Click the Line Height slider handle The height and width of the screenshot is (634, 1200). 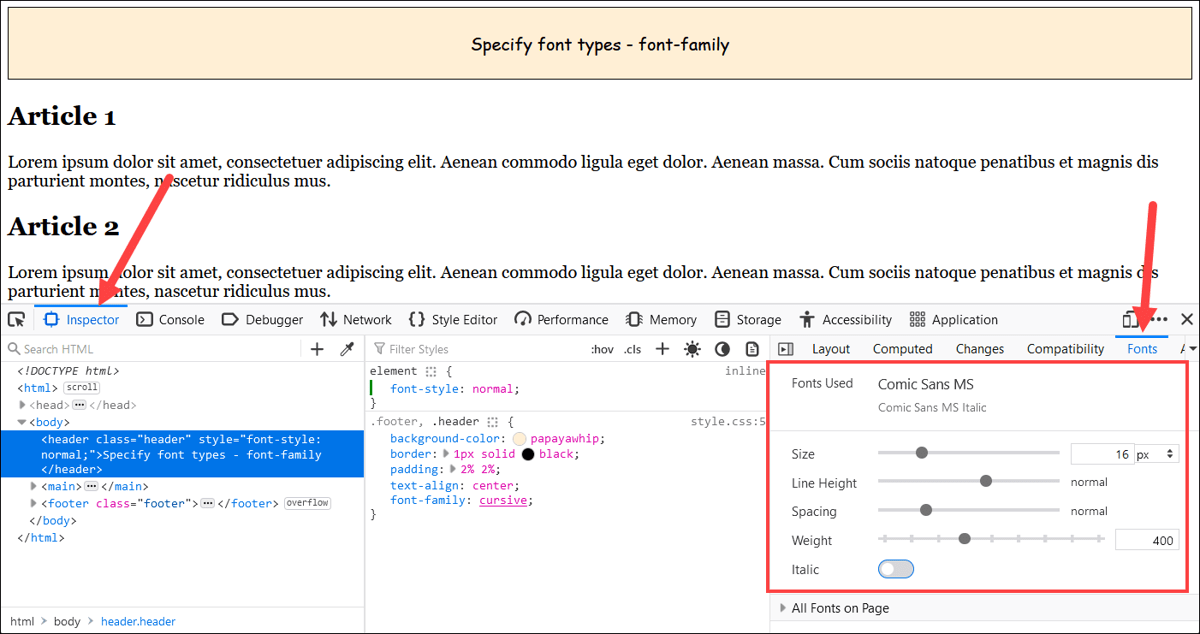(986, 480)
